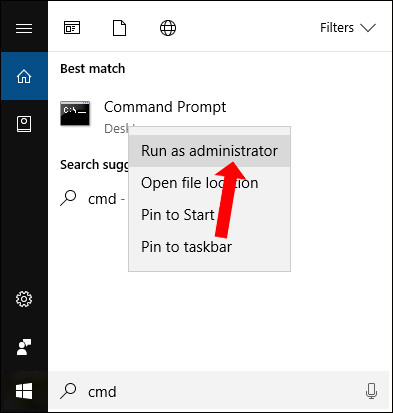Filter search results by Documents icon

click(119, 28)
